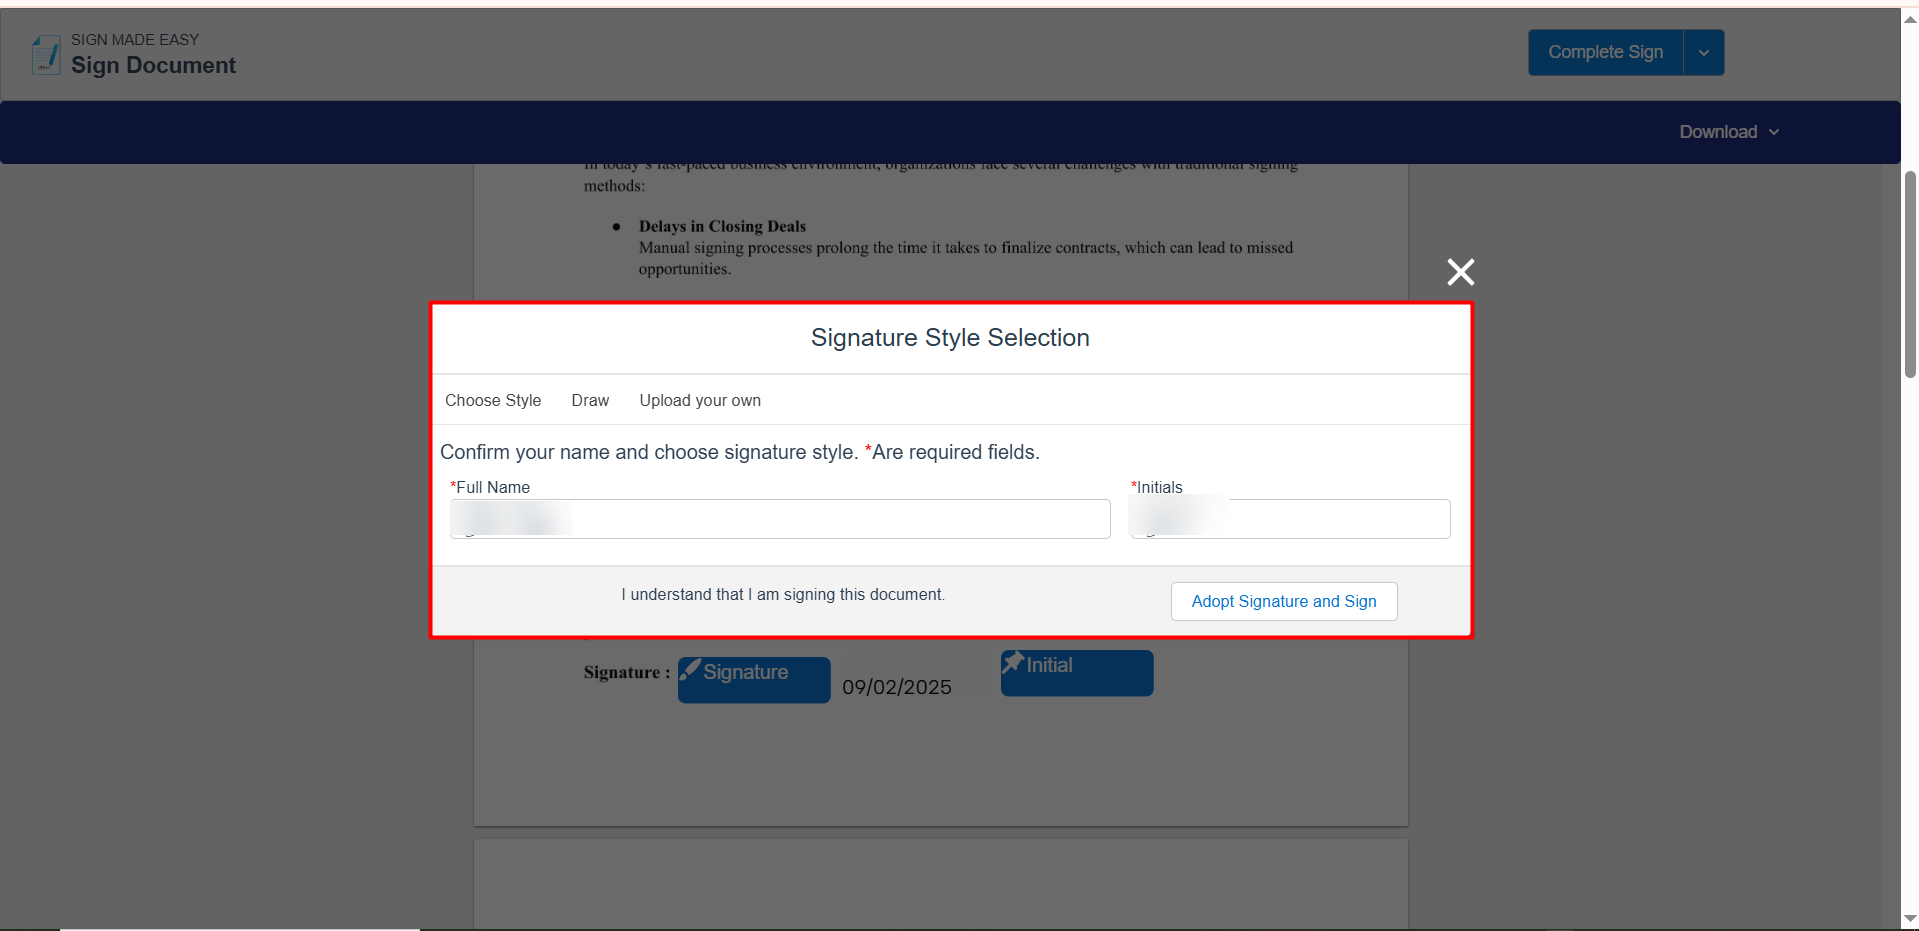
Task: Click the page scrollbar up arrow
Action: click(x=1910, y=19)
